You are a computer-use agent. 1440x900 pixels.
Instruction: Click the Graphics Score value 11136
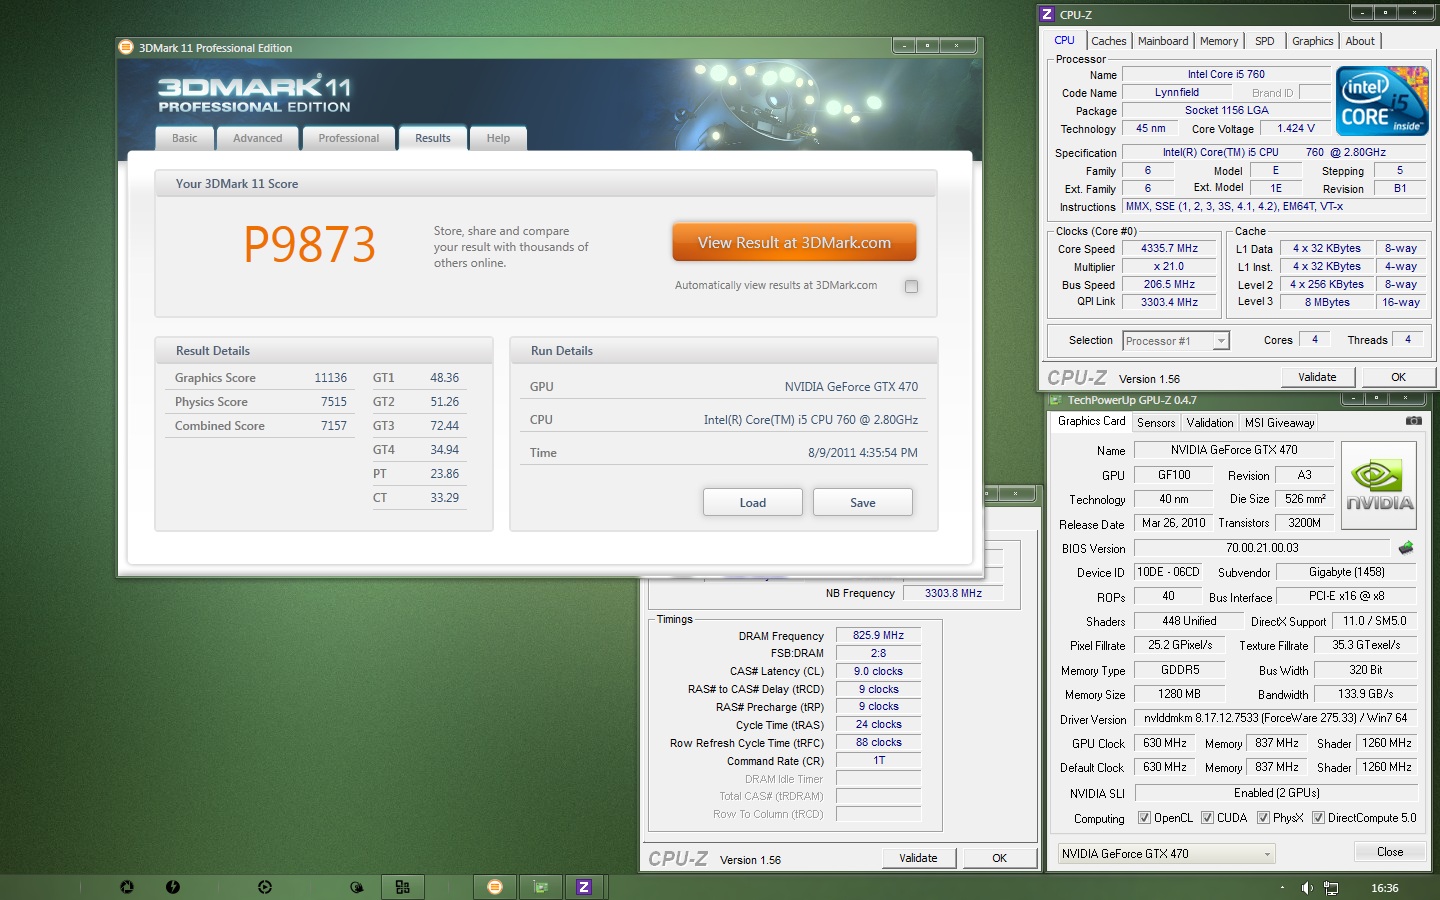(330, 378)
